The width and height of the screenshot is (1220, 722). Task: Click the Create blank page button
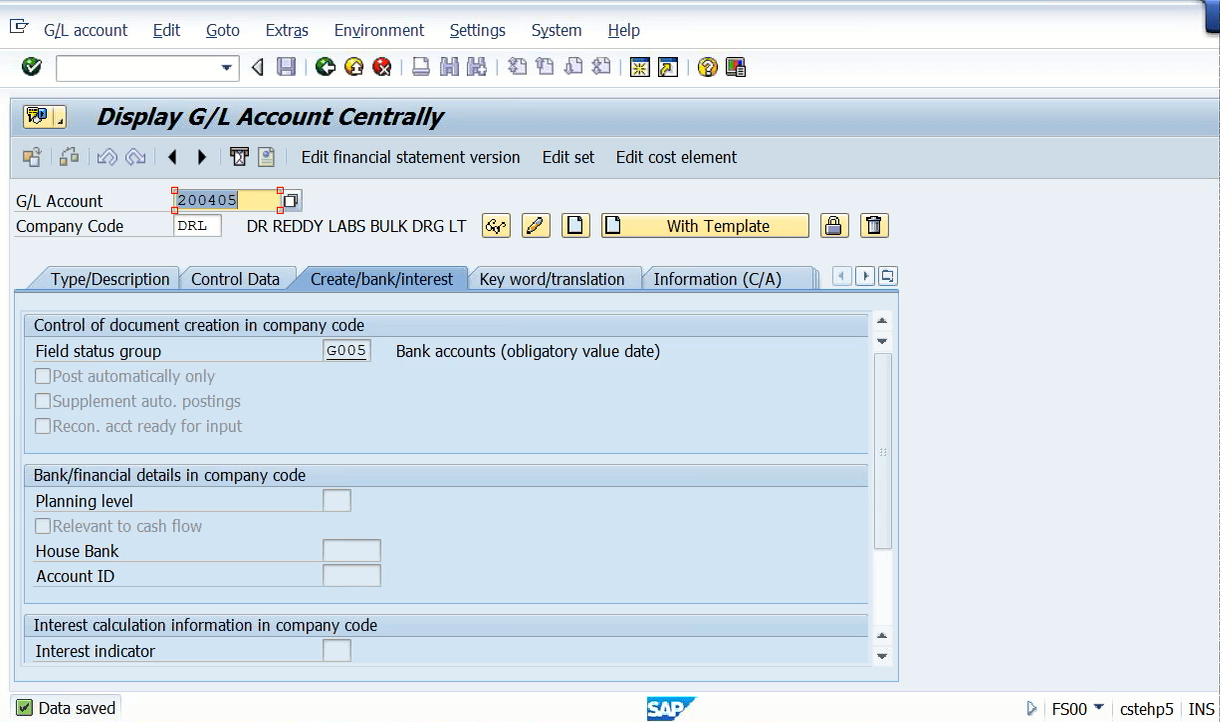coord(576,226)
